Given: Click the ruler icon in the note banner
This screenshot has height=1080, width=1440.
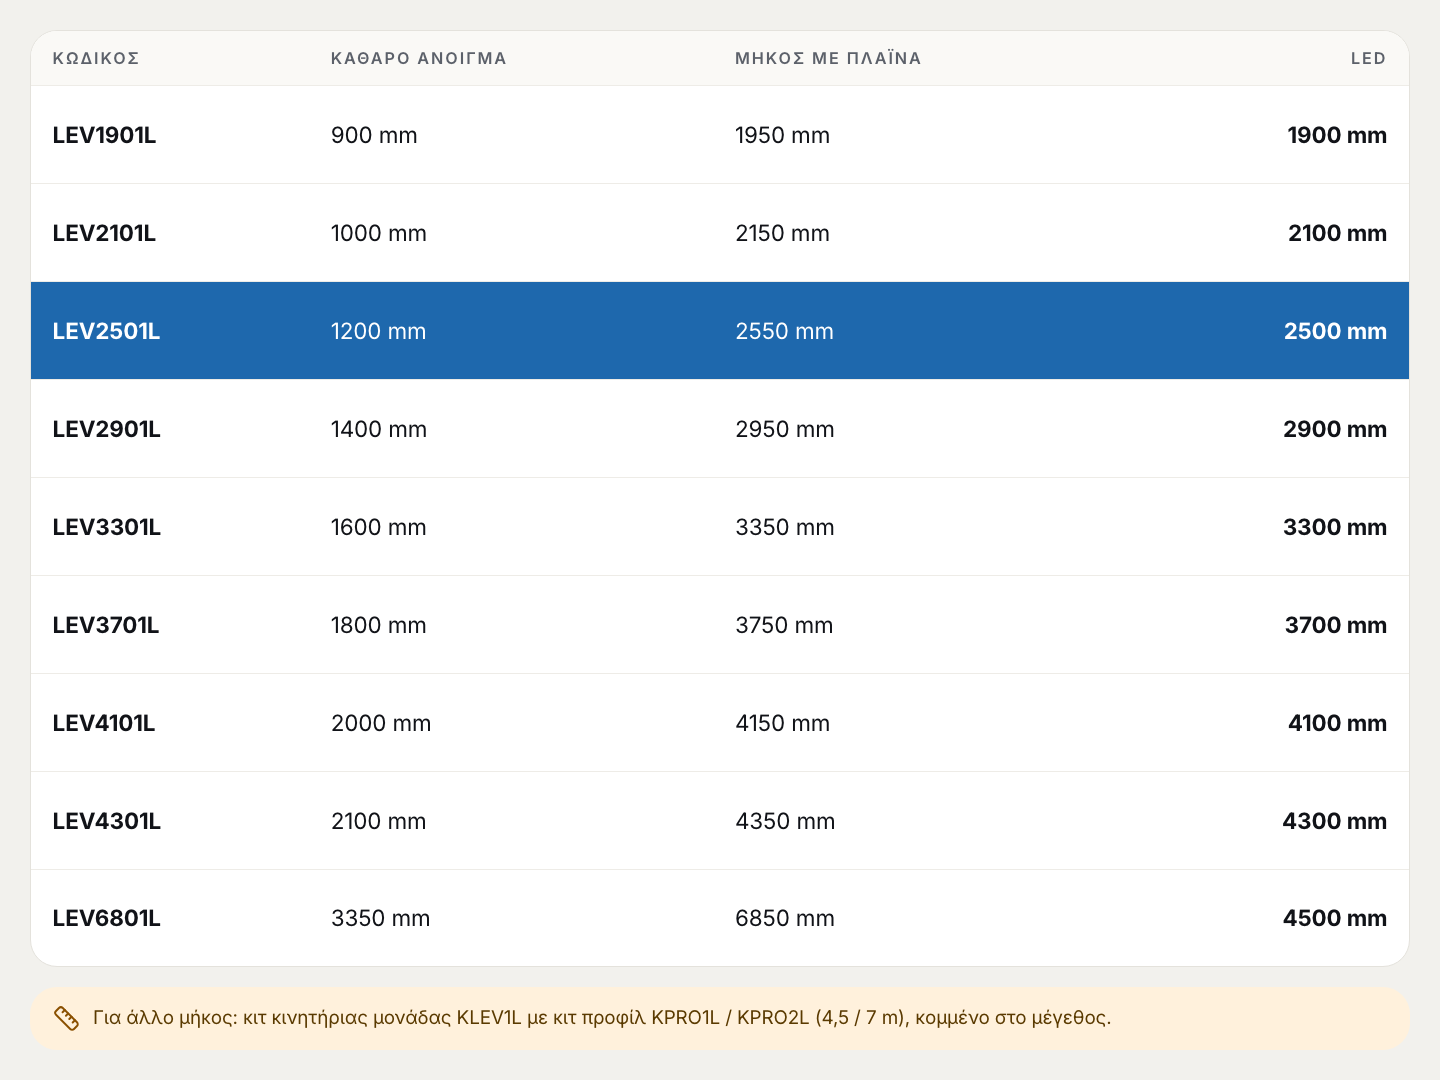Looking at the screenshot, I should (66, 1018).
